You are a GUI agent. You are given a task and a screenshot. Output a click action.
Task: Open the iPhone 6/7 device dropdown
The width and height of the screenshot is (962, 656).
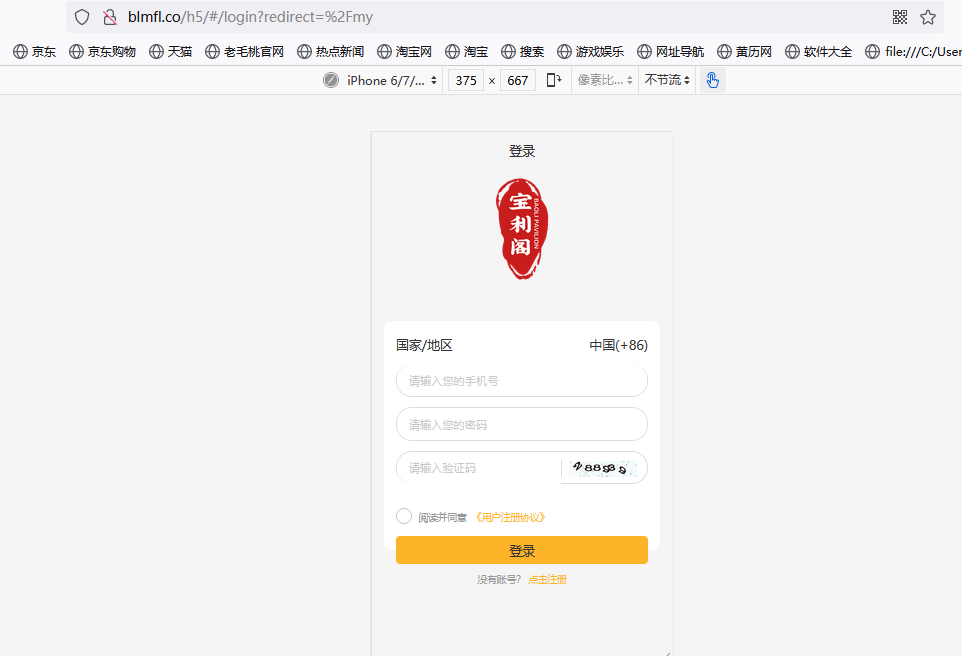[x=390, y=80]
